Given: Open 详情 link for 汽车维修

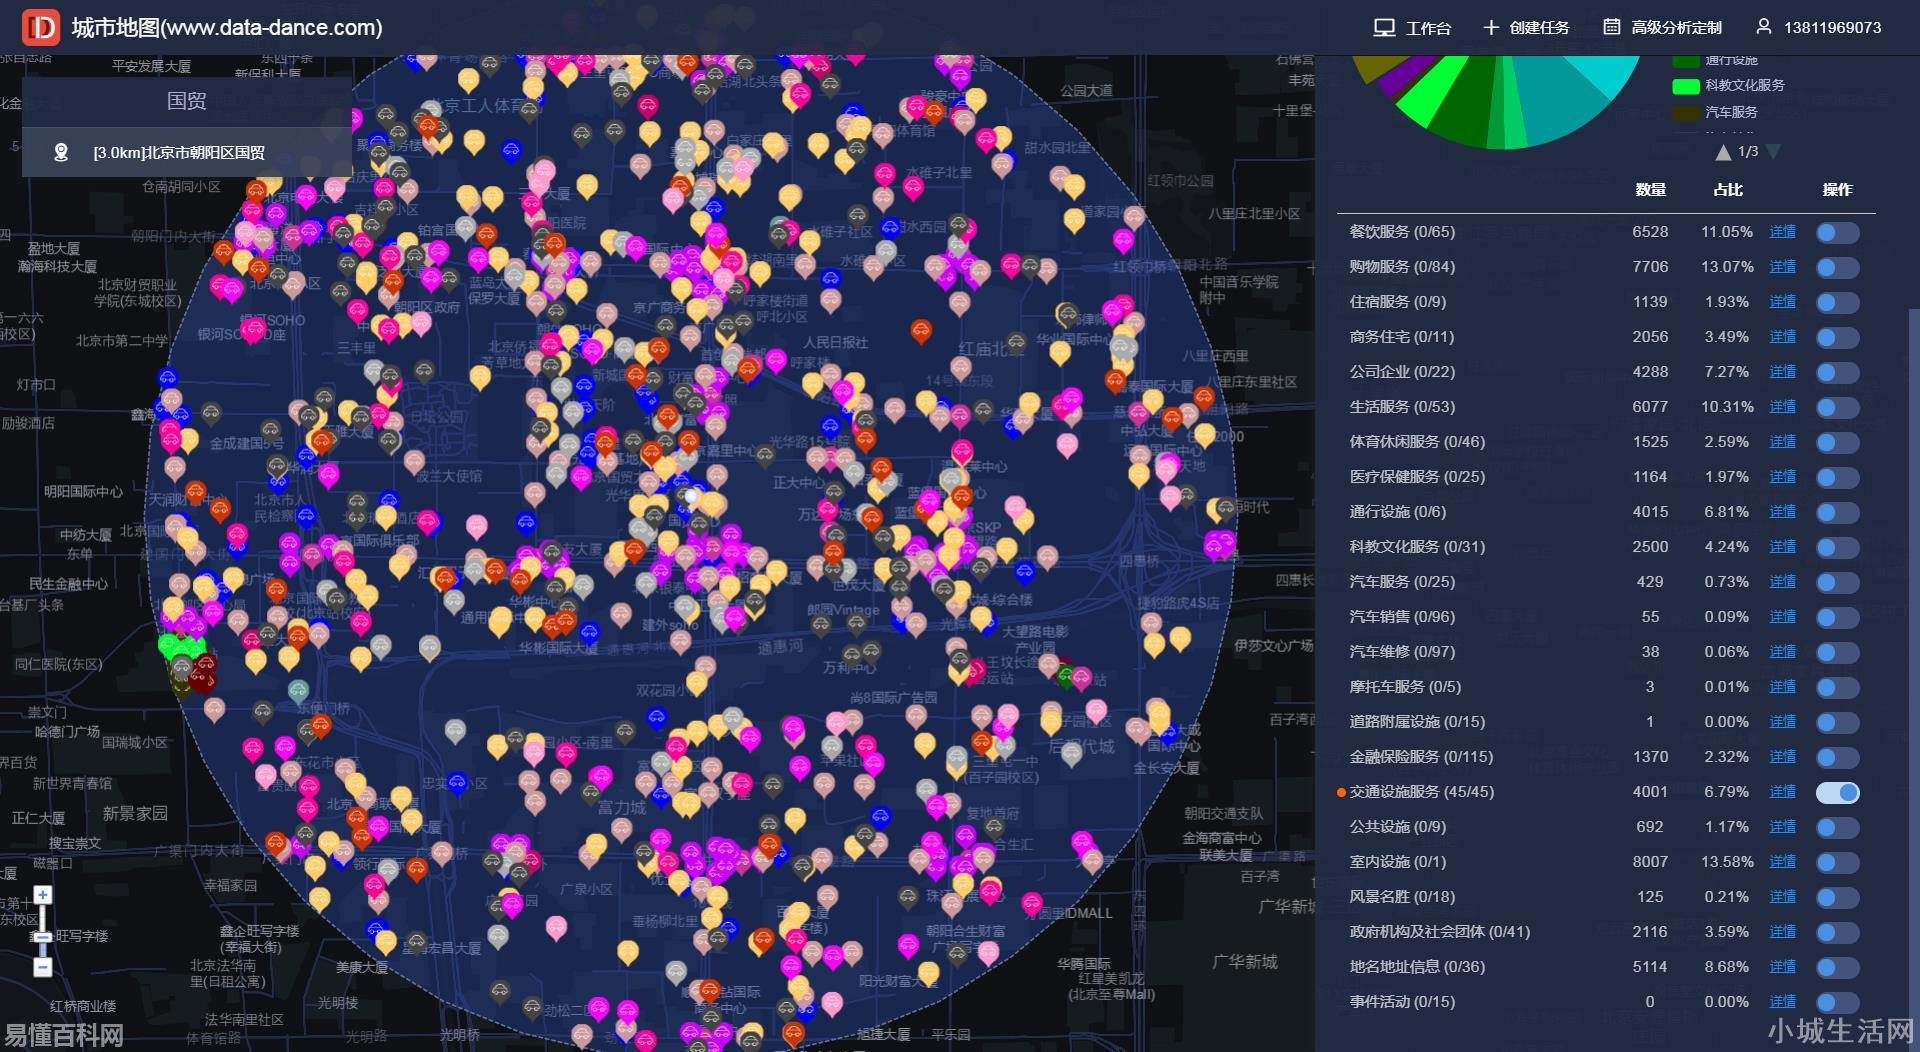Looking at the screenshot, I should point(1782,652).
